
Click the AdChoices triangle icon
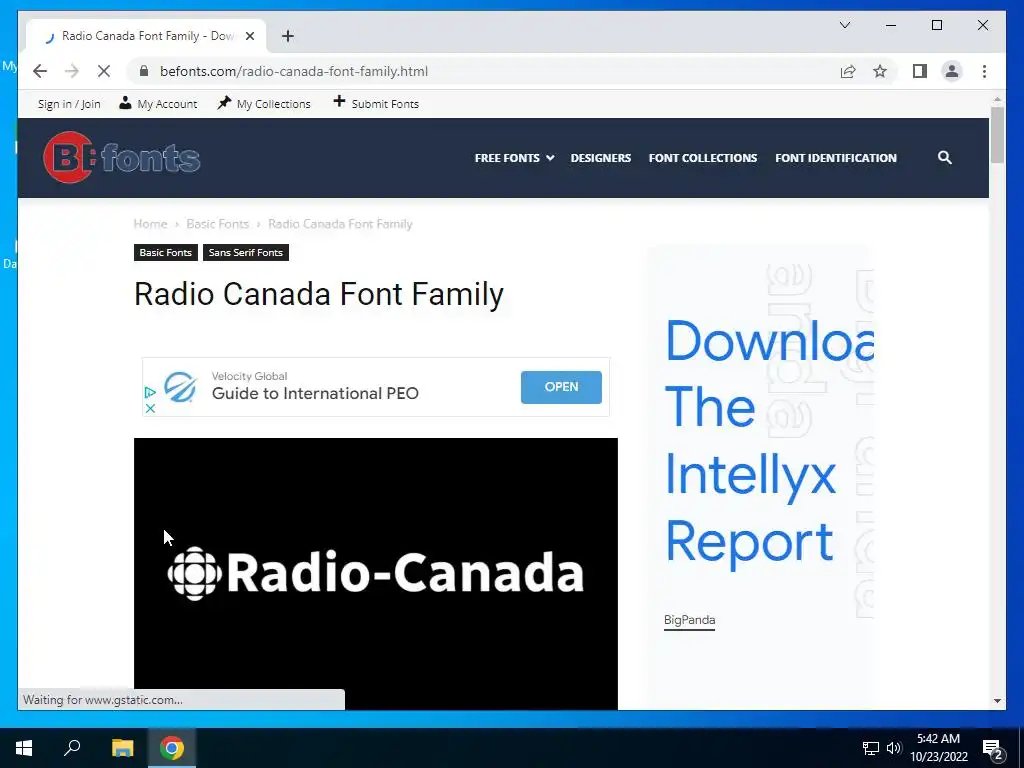150,392
